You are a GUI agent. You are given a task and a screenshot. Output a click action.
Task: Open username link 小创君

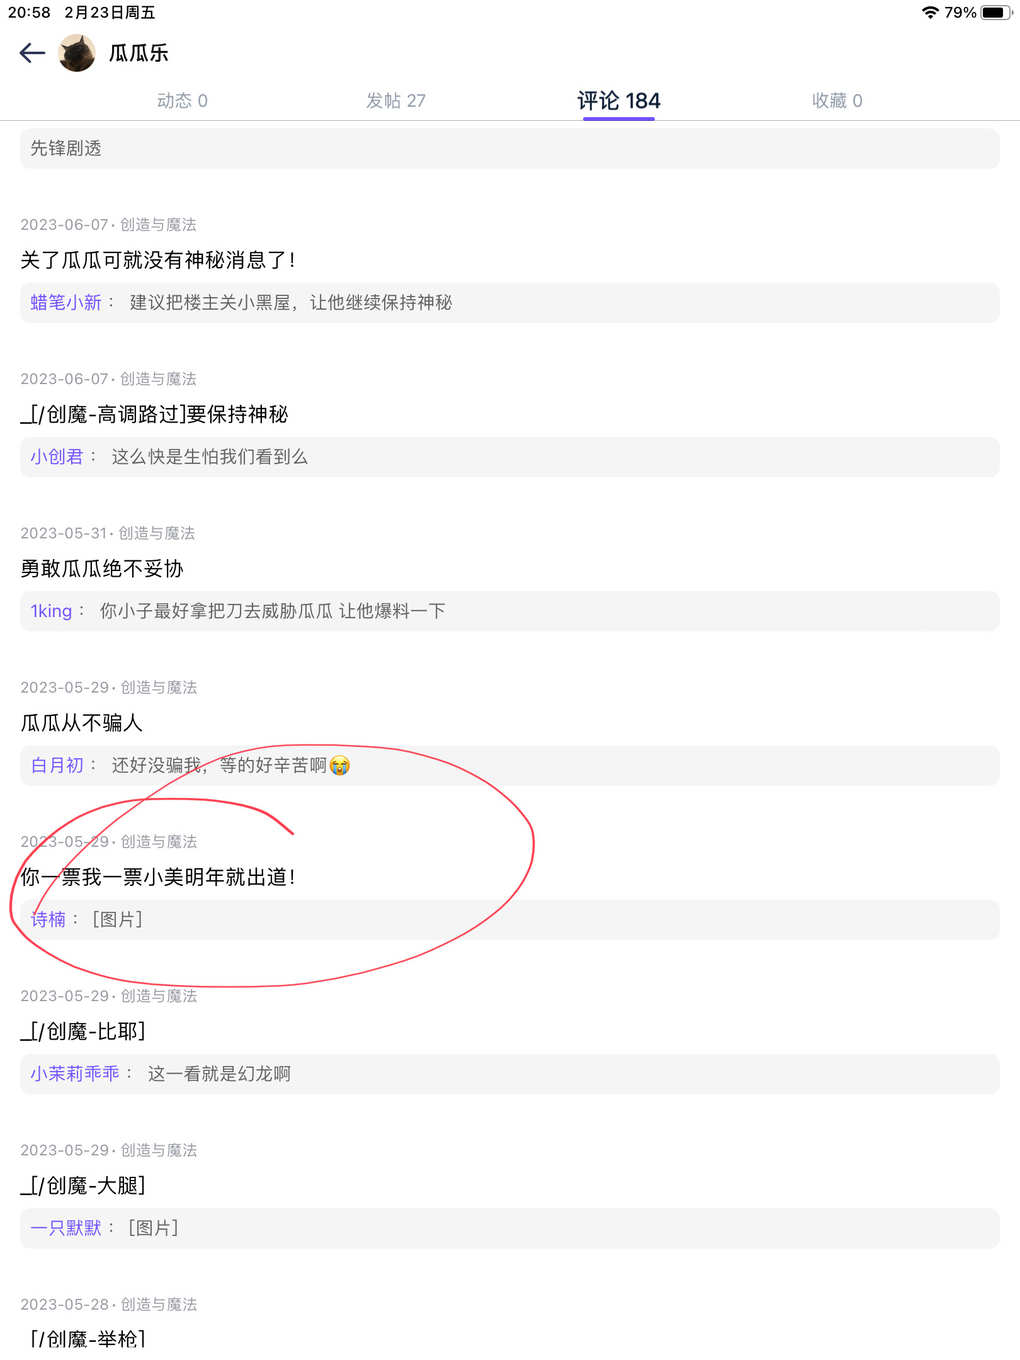click(x=57, y=456)
